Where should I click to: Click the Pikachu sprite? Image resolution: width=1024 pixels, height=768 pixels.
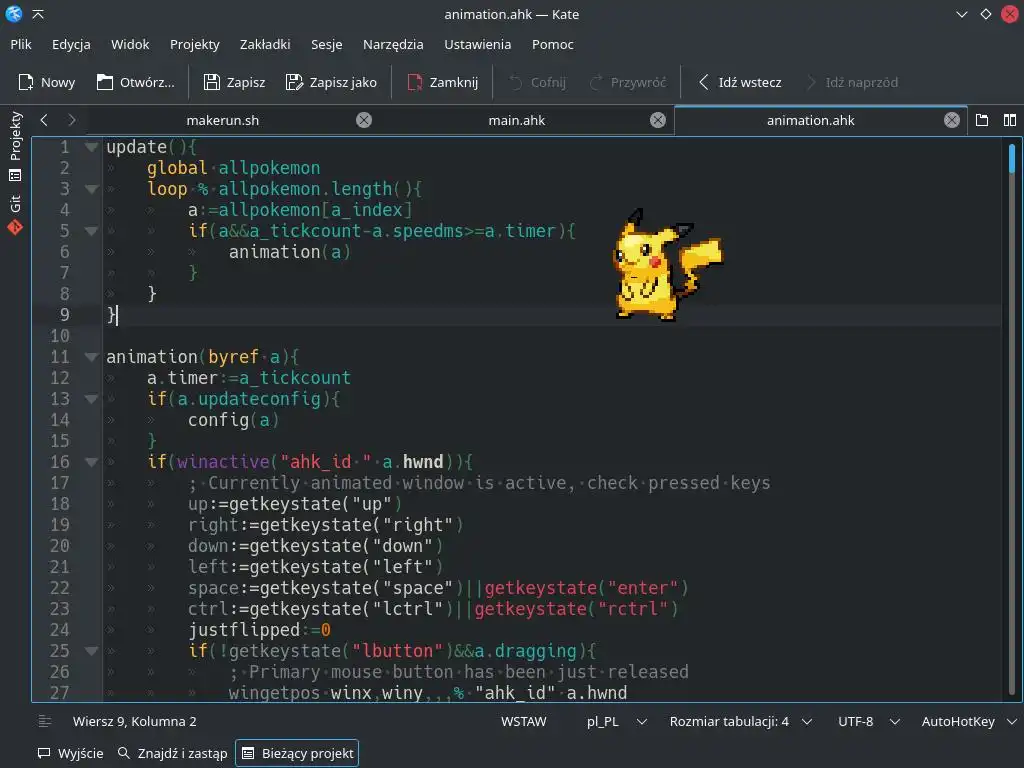point(666,264)
